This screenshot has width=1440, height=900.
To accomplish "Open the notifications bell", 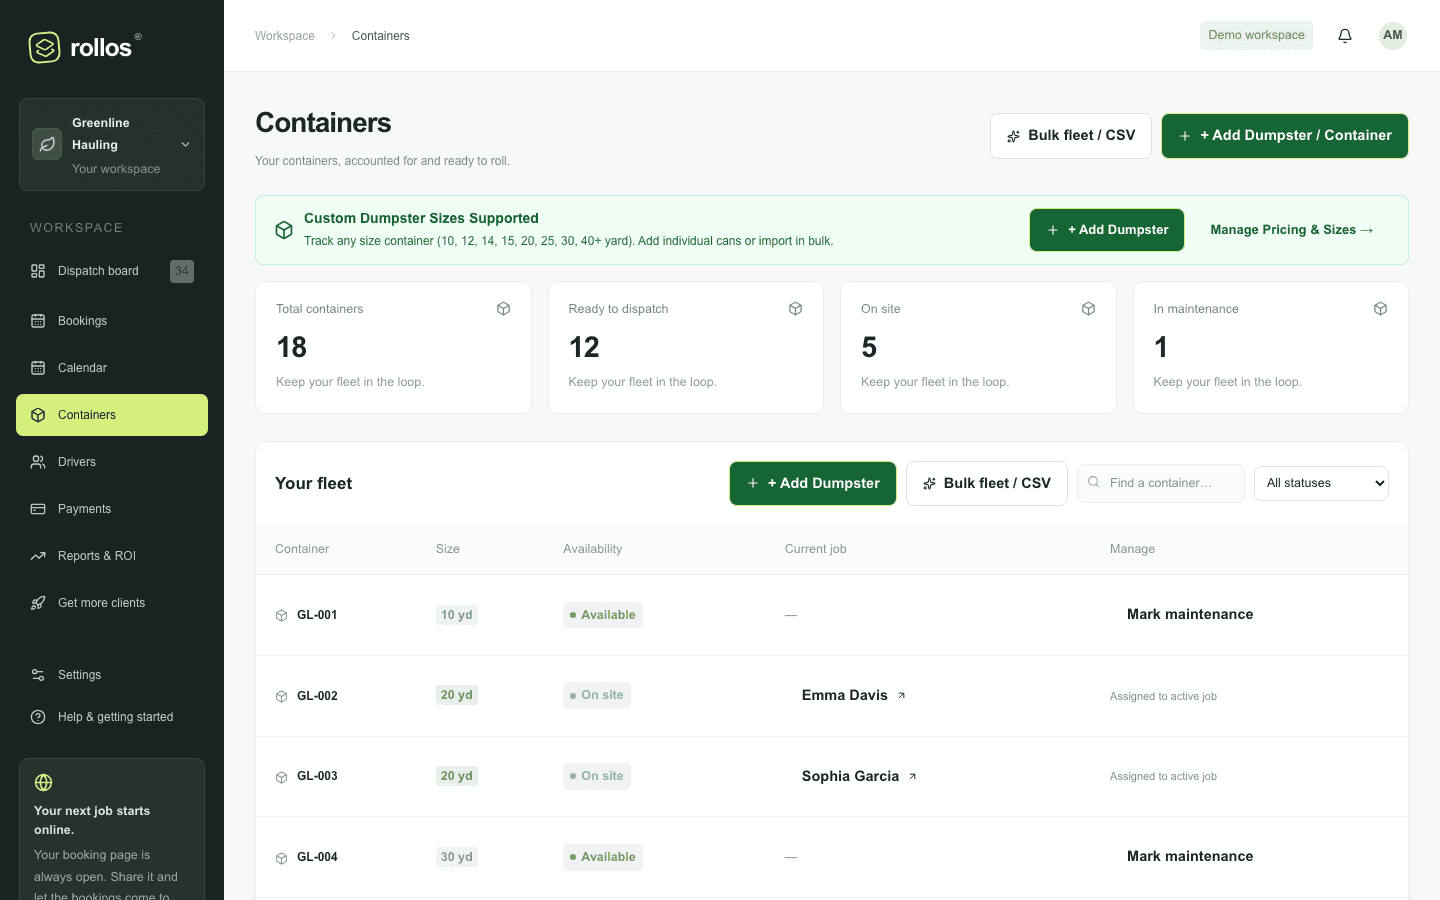I will [1345, 36].
